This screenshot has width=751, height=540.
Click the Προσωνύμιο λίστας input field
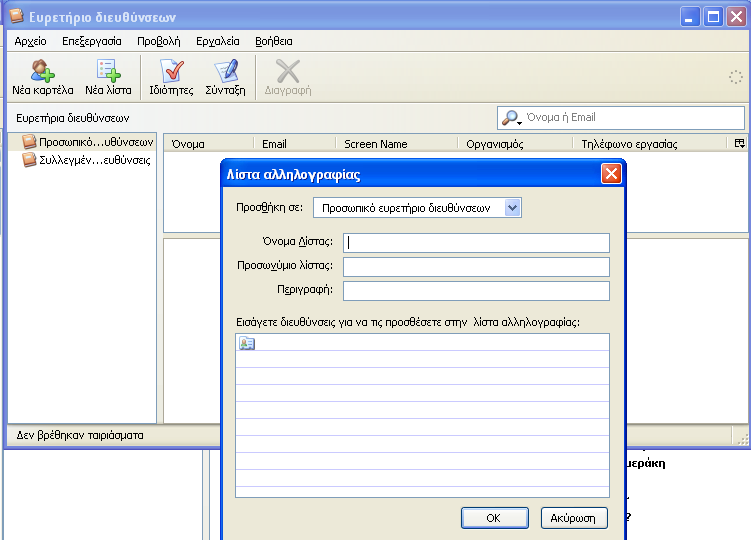476,266
